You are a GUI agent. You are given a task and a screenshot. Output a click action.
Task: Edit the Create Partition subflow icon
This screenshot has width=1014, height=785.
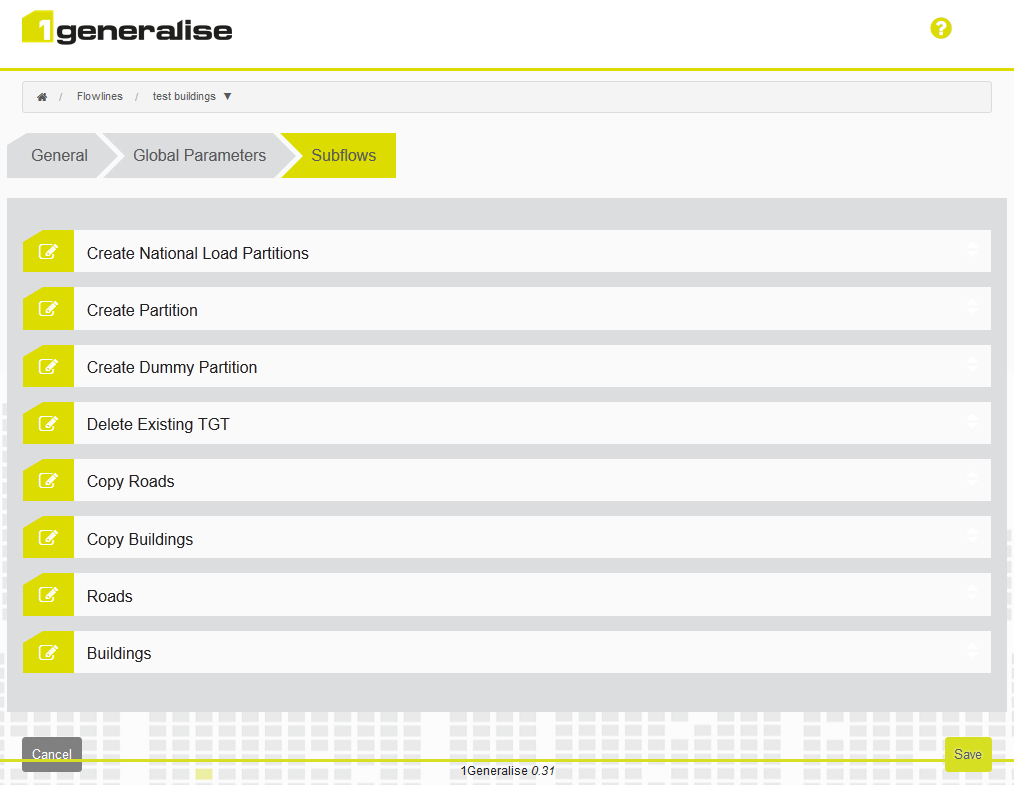coord(49,308)
